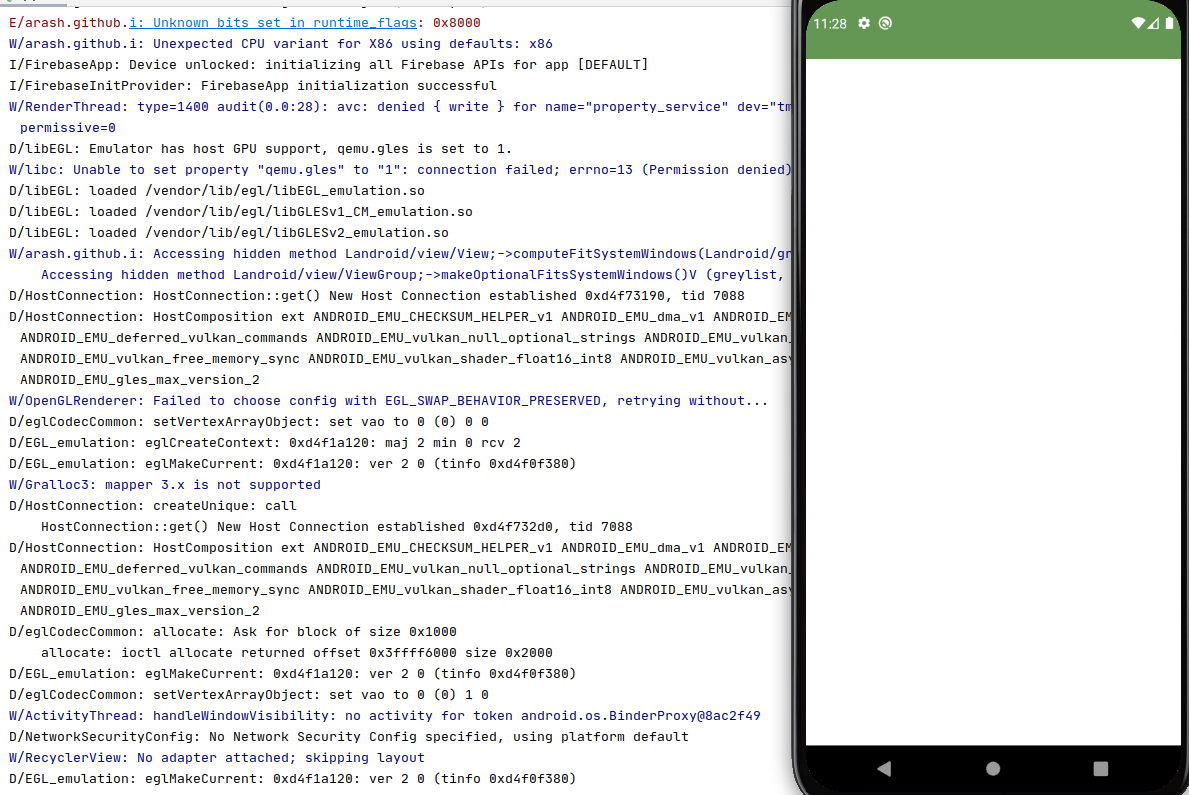Click 'W/RecyclerView: No adapter attached' warning
The height and width of the screenshot is (795, 1189).
217,758
